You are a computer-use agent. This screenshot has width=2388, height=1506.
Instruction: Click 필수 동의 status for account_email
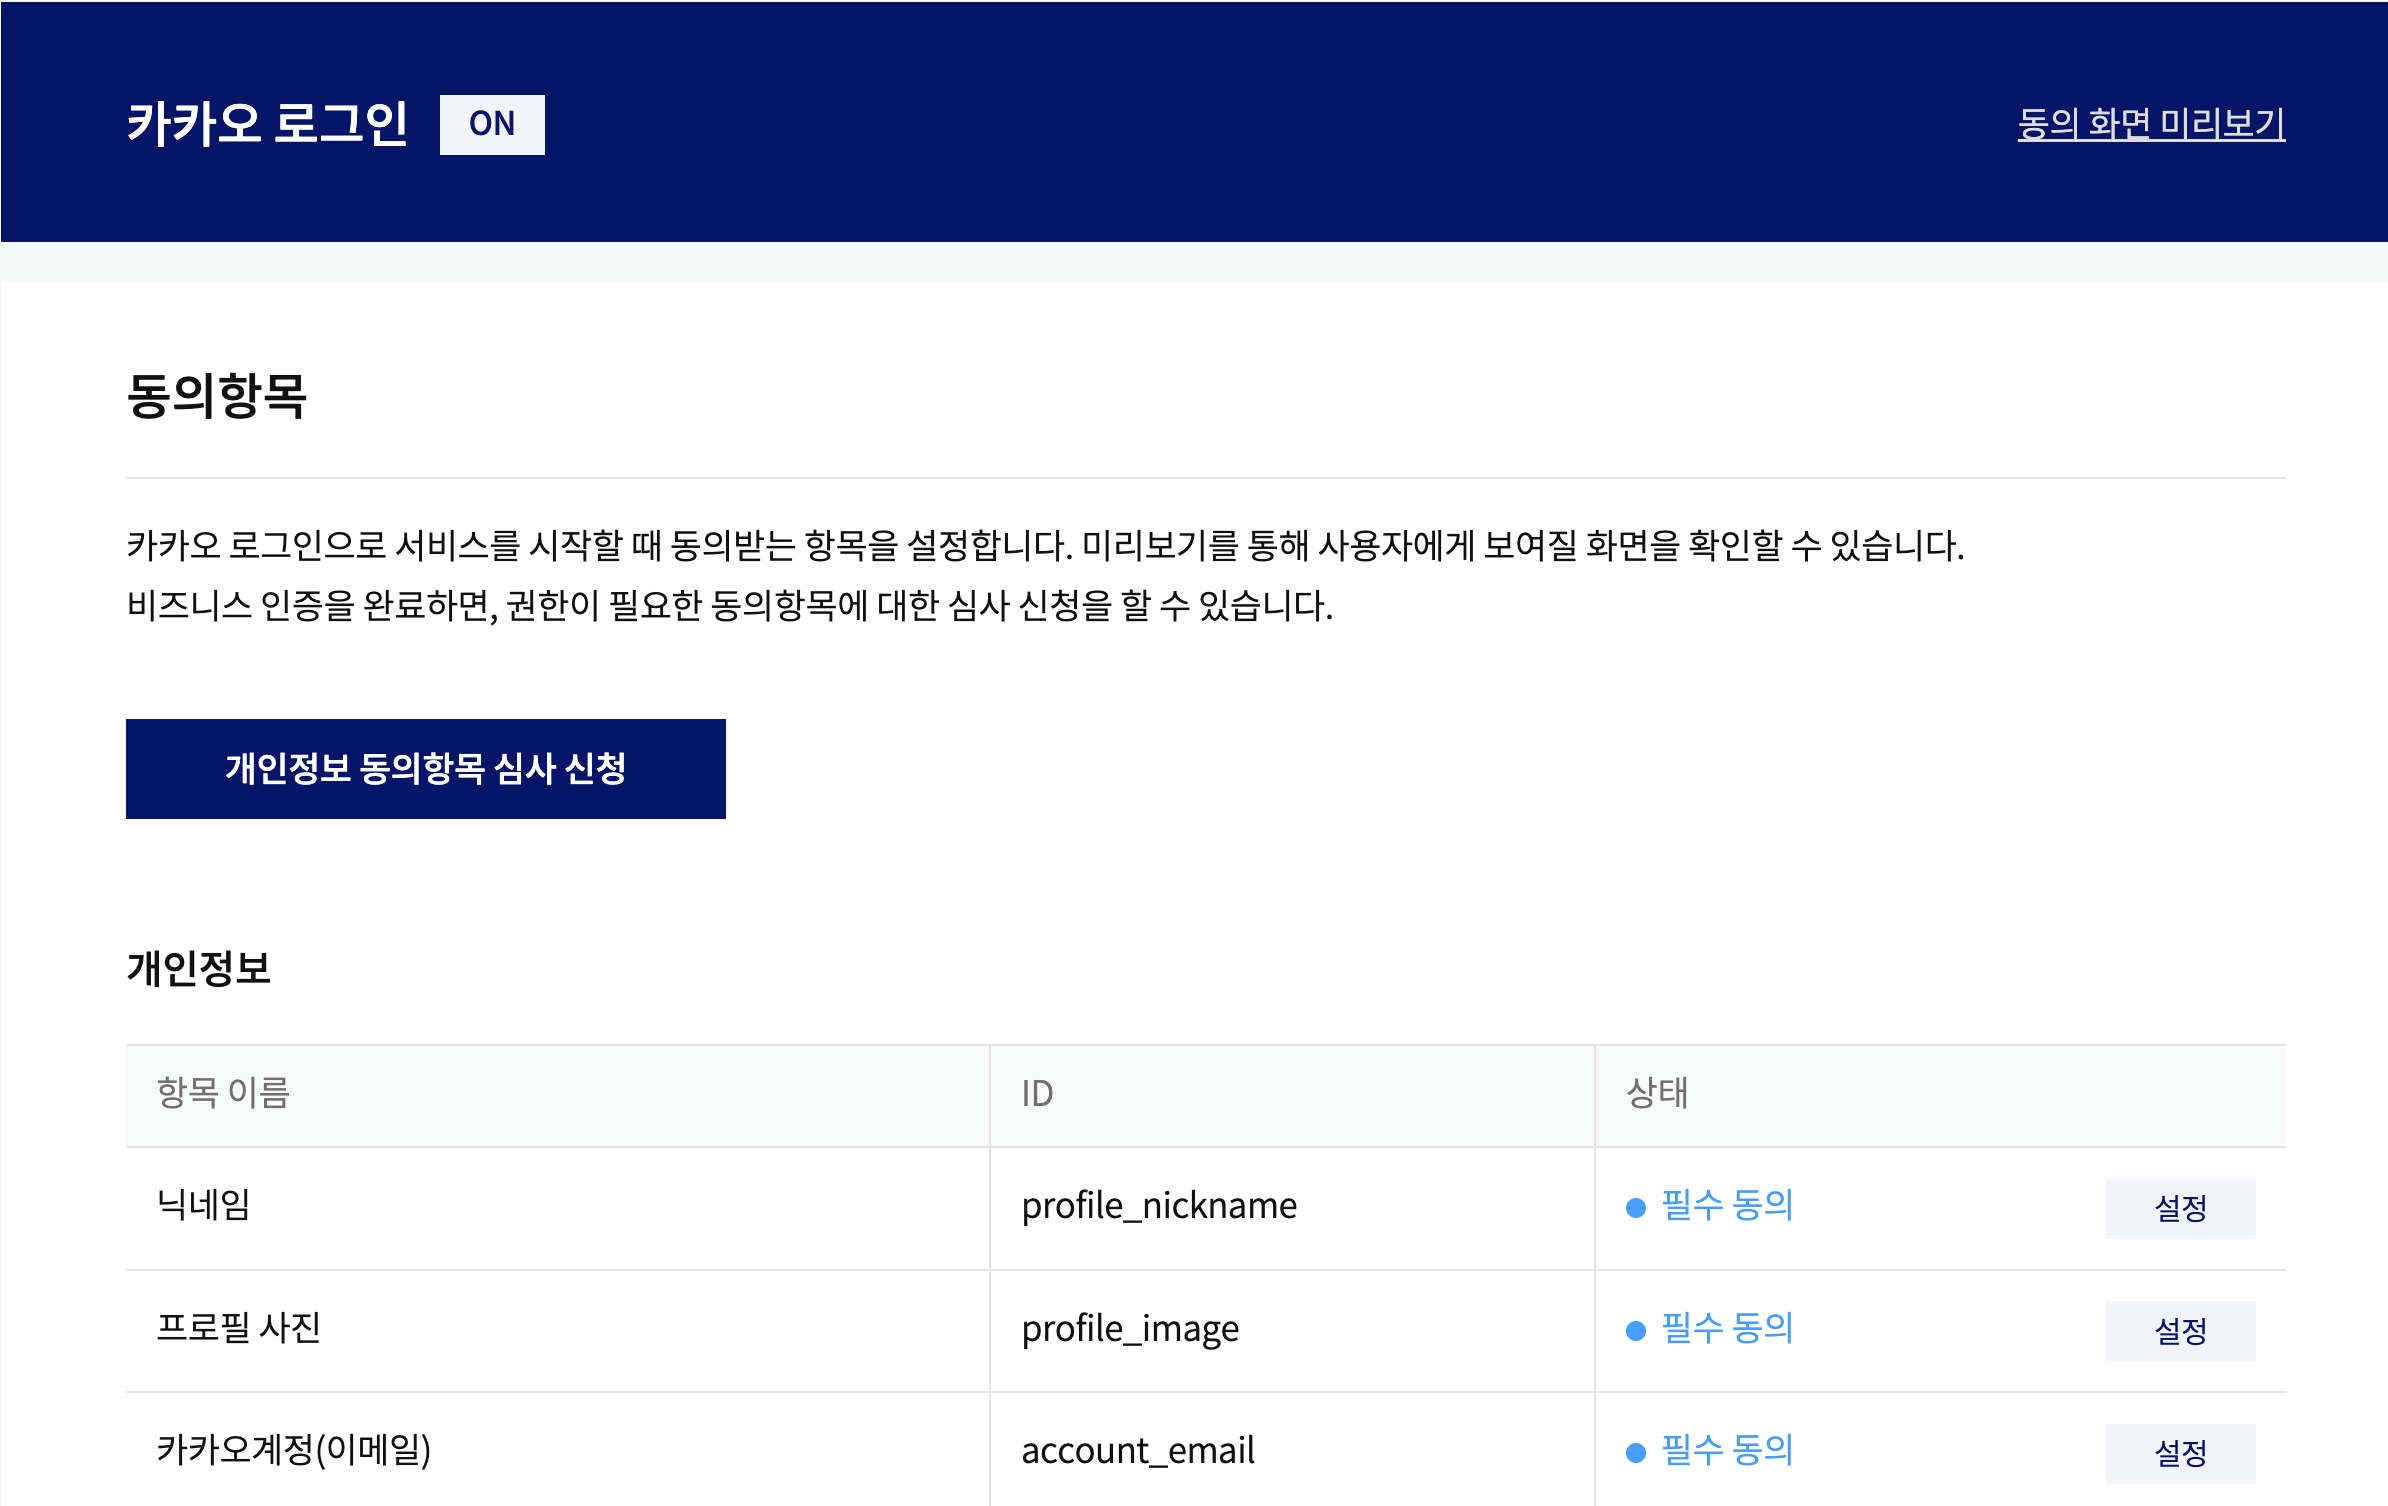click(1726, 1450)
